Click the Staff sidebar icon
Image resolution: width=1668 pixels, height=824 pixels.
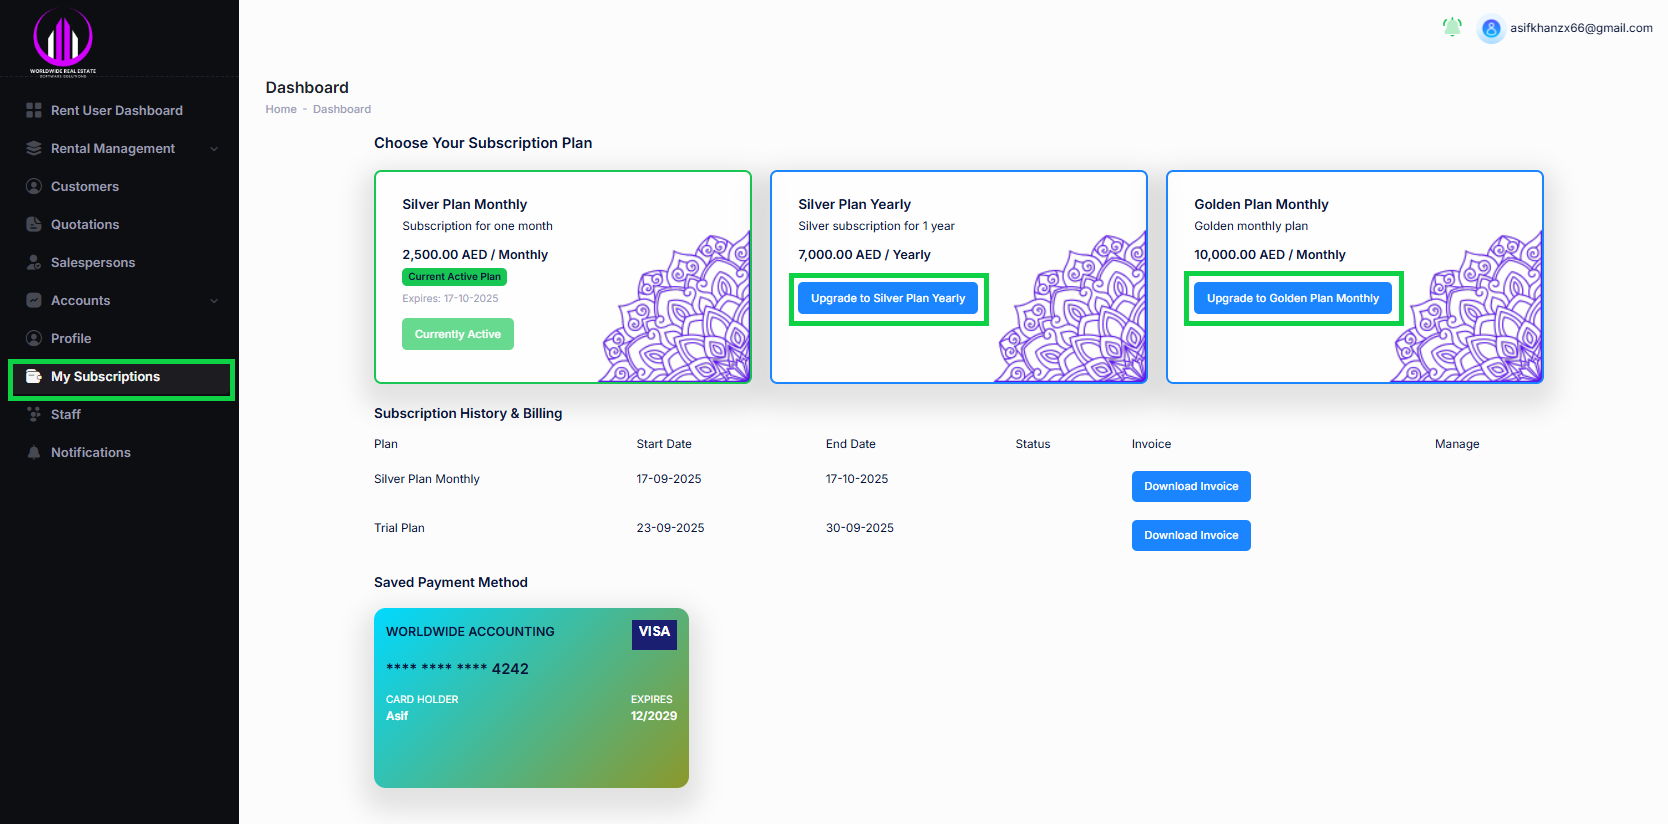[34, 414]
